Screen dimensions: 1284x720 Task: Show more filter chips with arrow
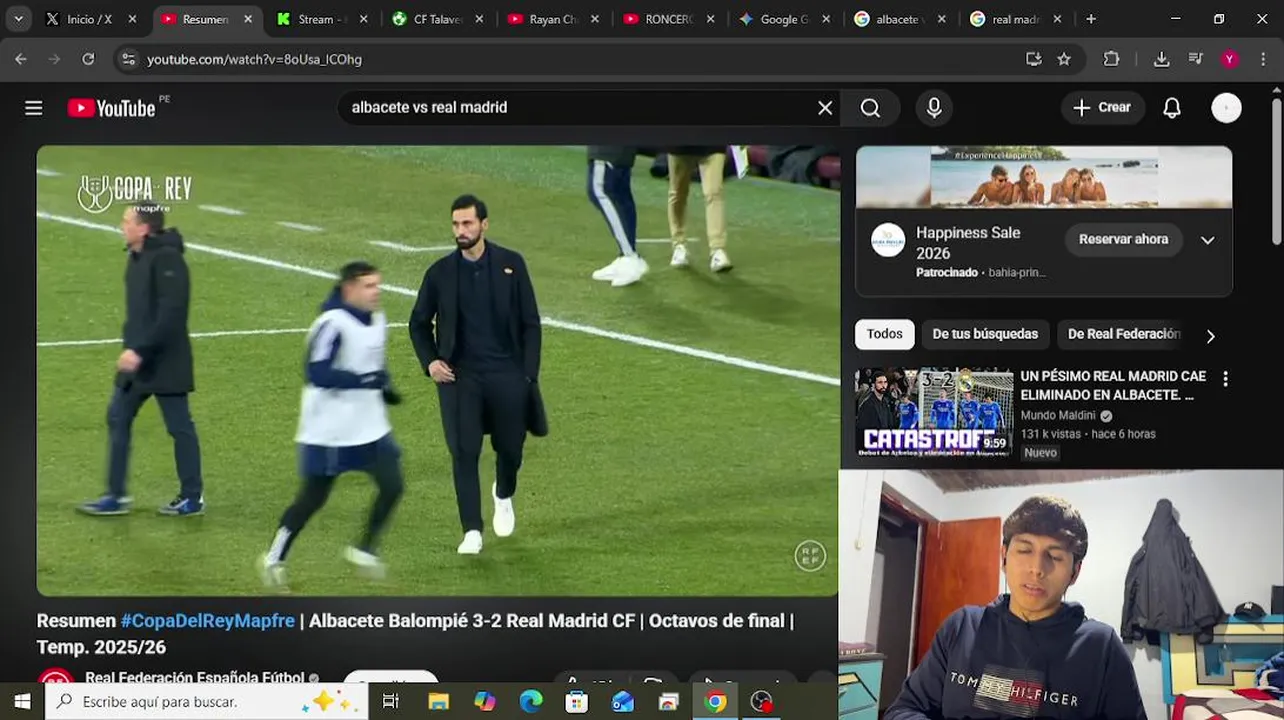(x=1210, y=336)
